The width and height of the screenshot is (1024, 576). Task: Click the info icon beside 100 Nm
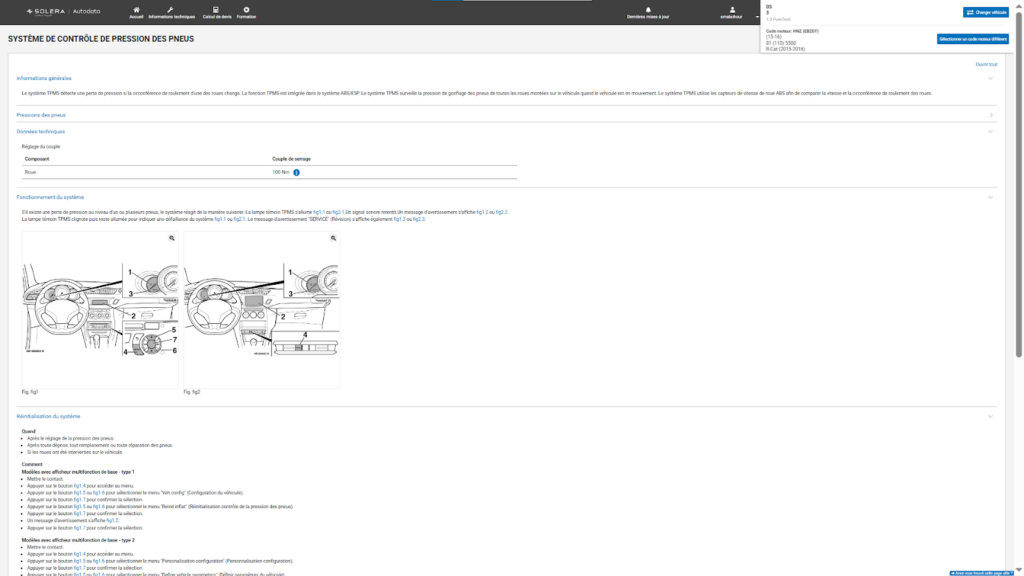(296, 172)
